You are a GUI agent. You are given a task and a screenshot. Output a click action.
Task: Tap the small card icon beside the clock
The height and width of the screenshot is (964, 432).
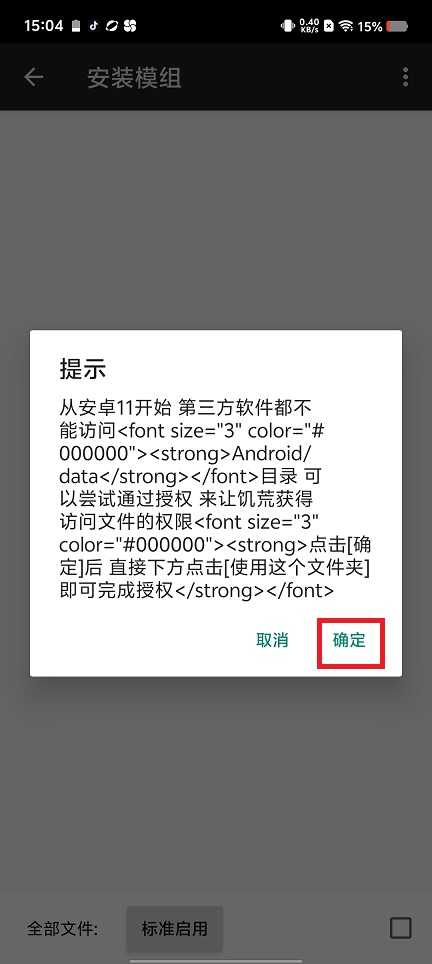point(76,26)
